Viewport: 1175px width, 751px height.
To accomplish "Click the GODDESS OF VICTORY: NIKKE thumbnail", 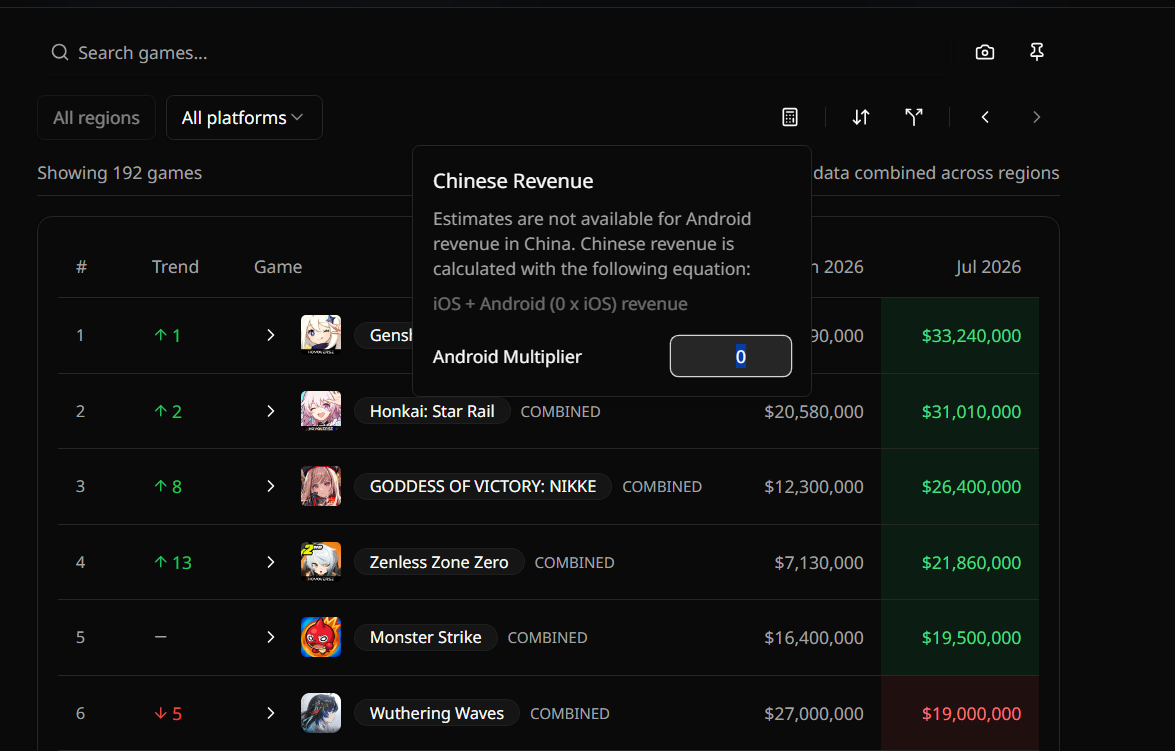I will pos(321,486).
